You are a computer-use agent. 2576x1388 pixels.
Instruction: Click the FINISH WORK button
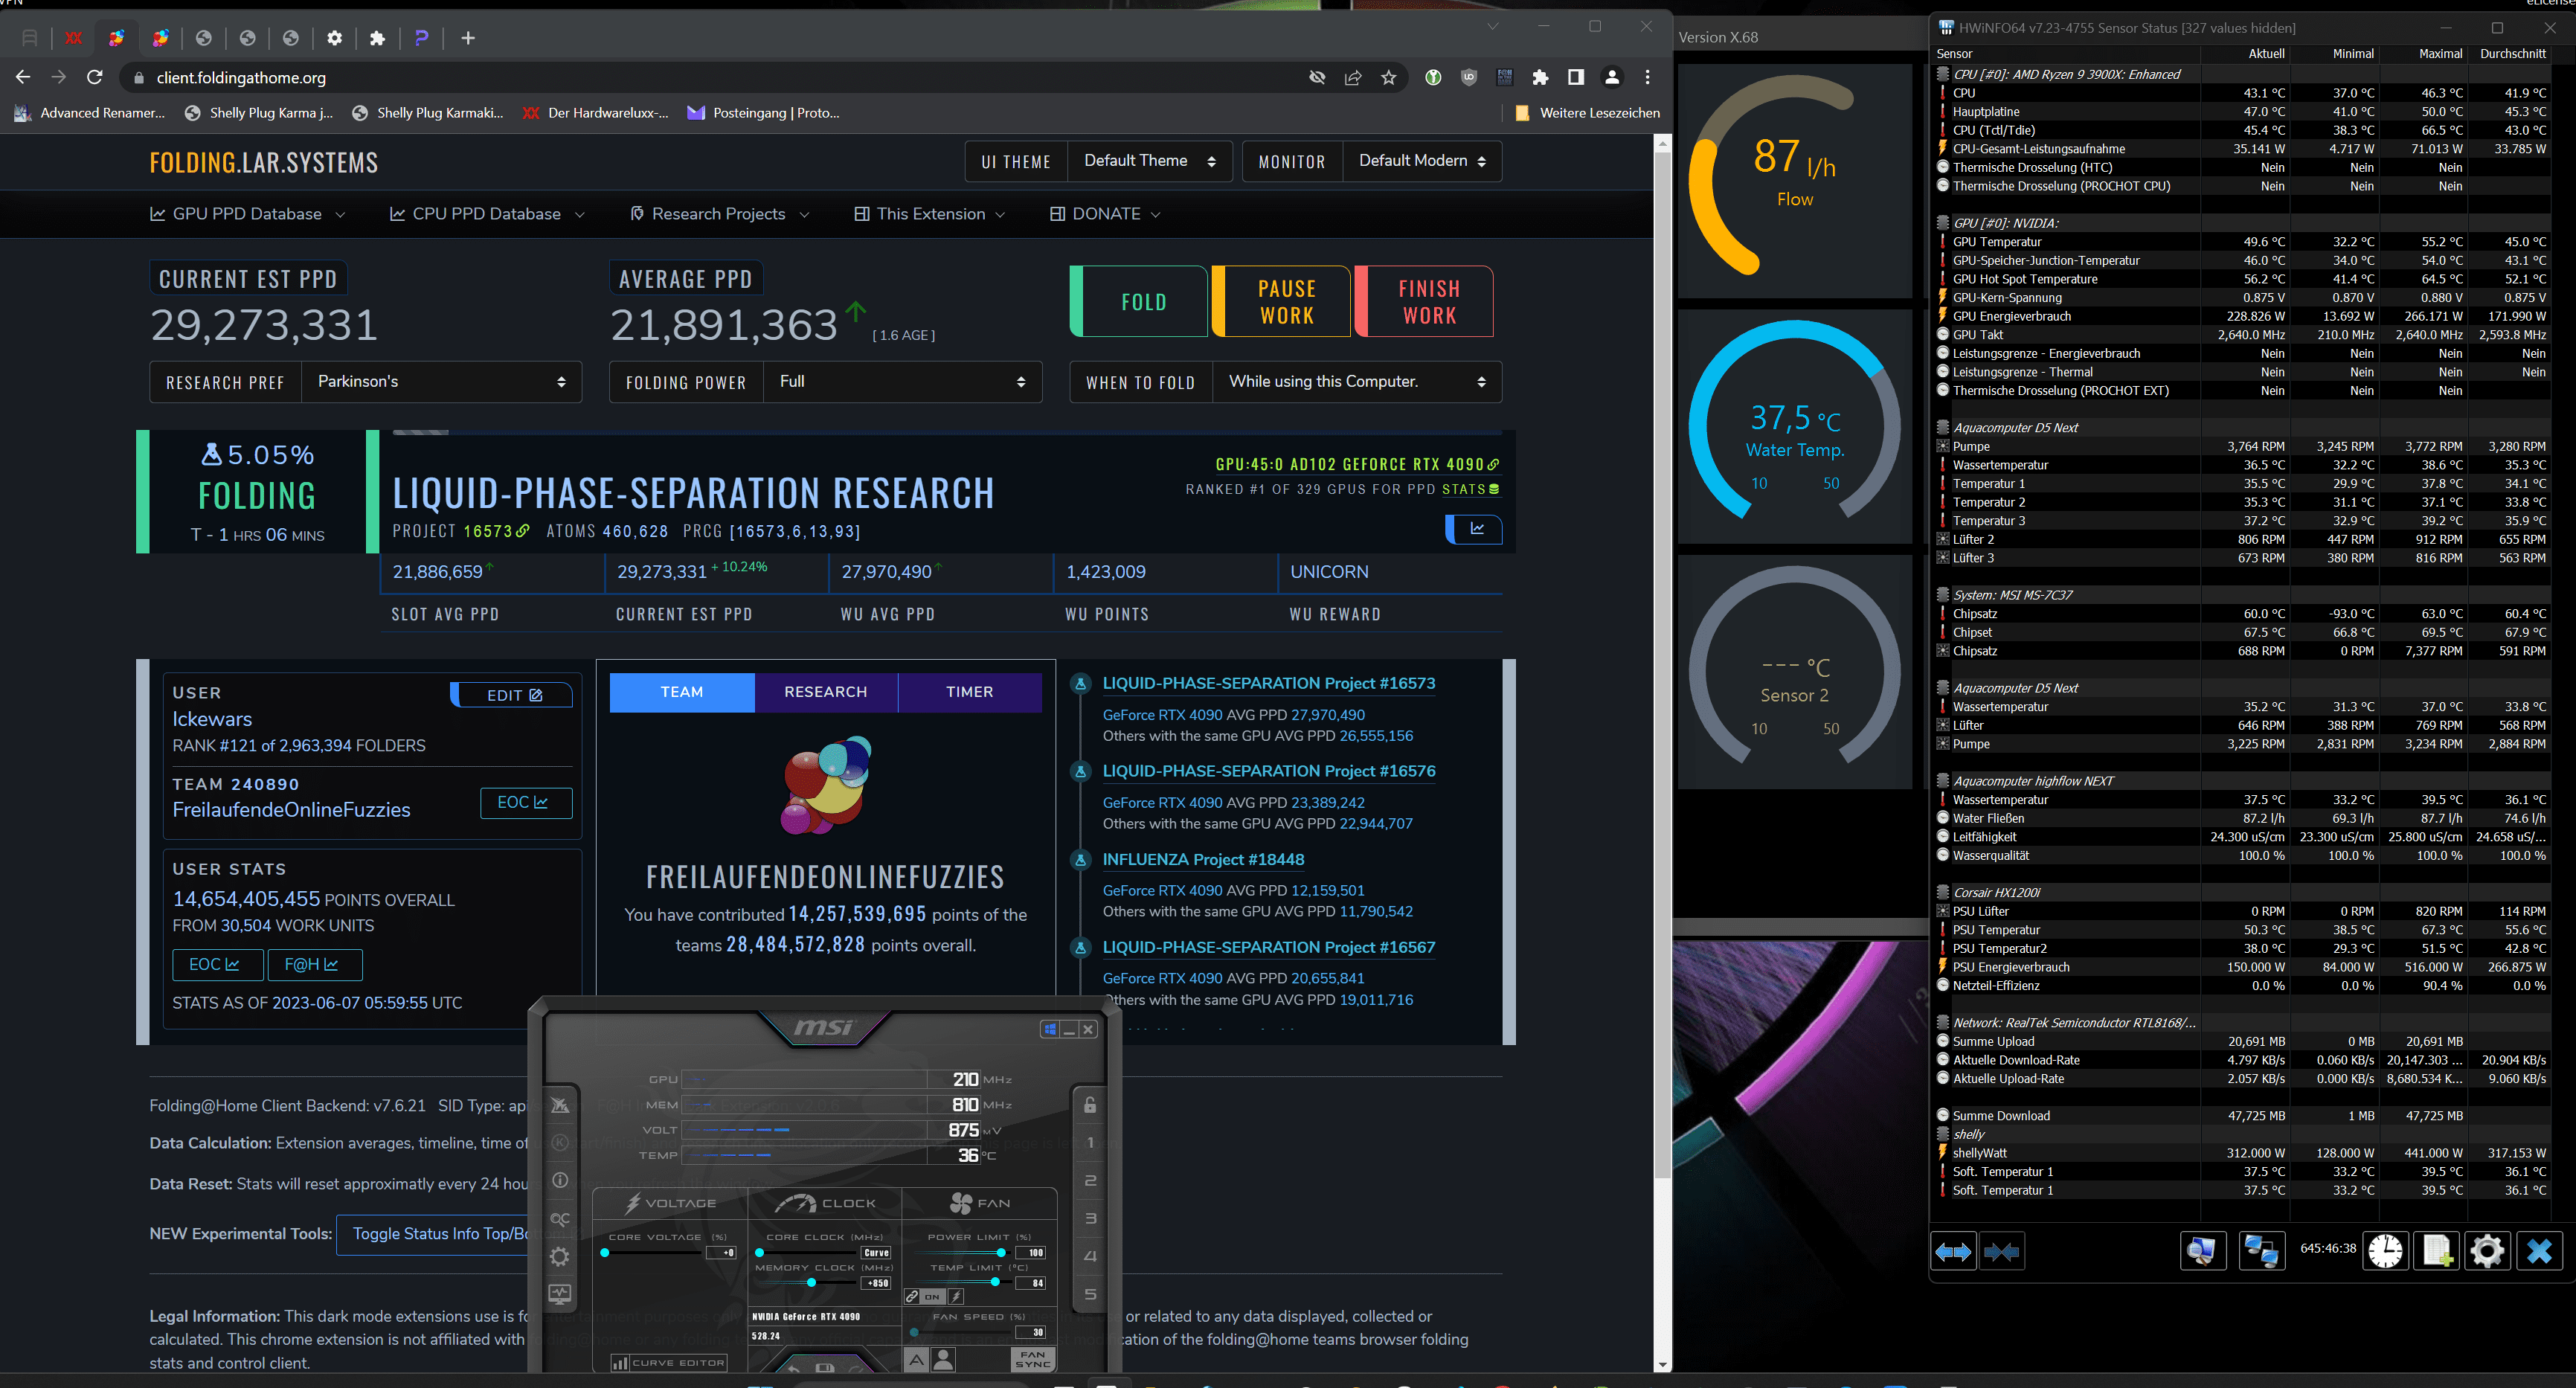point(1425,301)
